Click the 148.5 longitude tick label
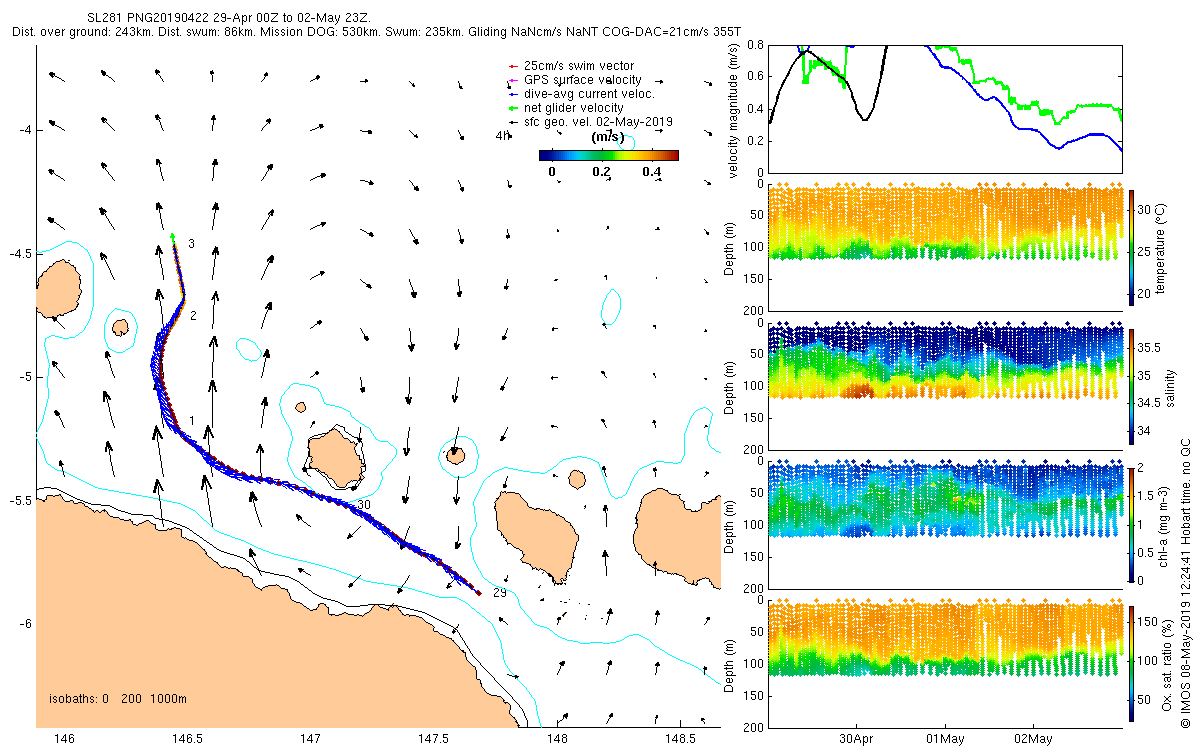 680,739
